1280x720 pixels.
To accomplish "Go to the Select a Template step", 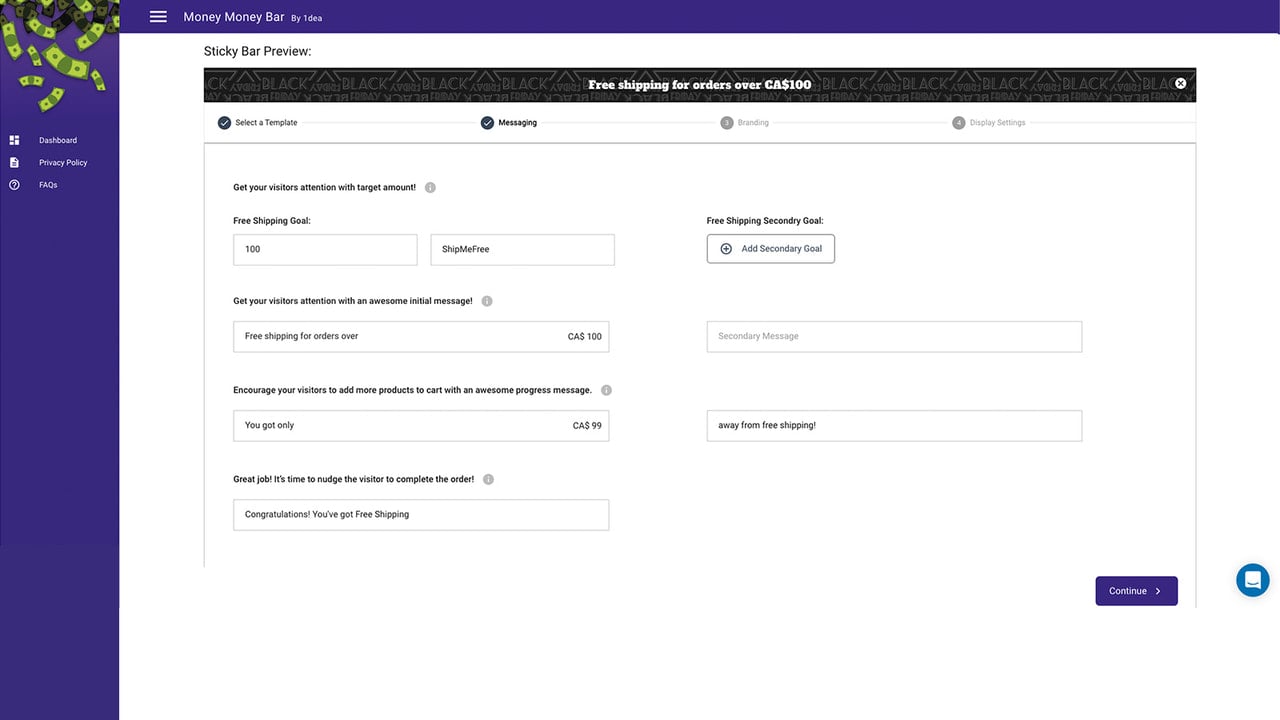I will [258, 123].
